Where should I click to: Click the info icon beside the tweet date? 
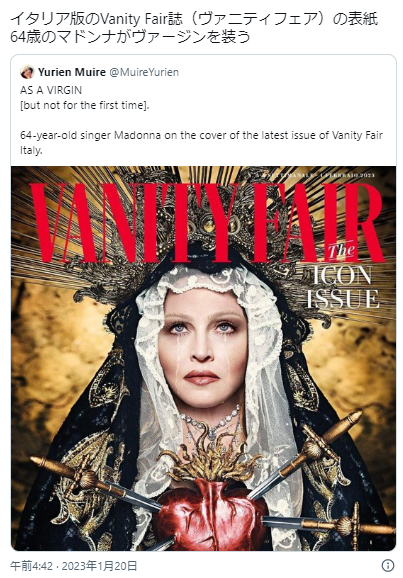pyautogui.click(x=388, y=565)
